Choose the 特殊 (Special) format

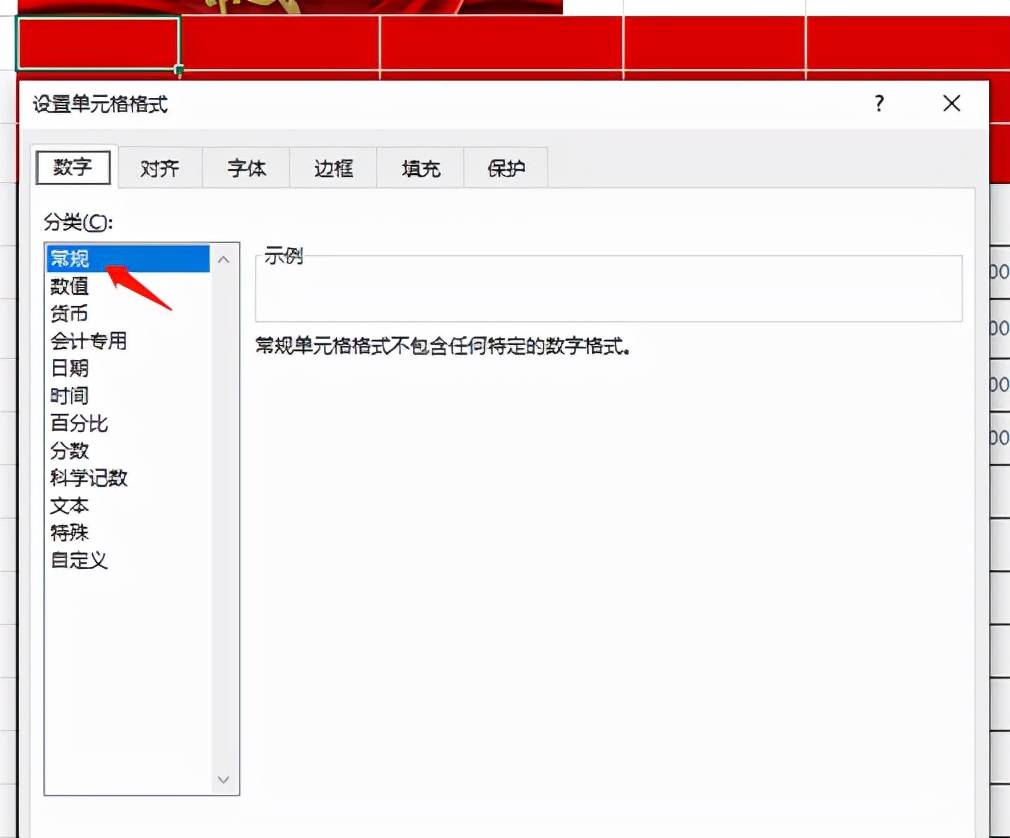68,533
